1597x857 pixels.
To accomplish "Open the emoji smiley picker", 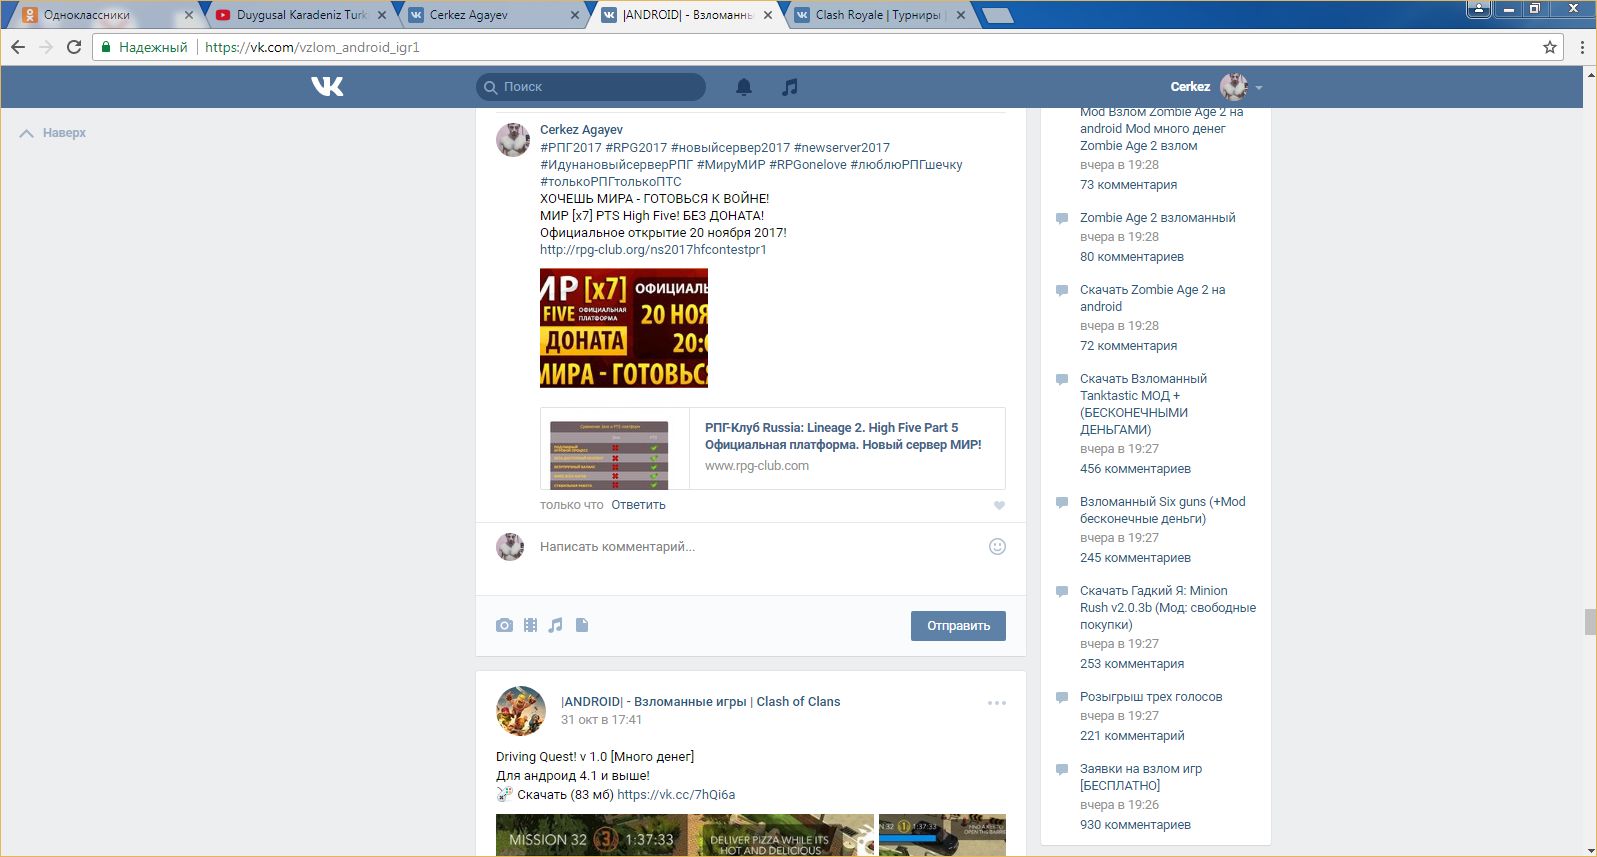I will pyautogui.click(x=997, y=546).
